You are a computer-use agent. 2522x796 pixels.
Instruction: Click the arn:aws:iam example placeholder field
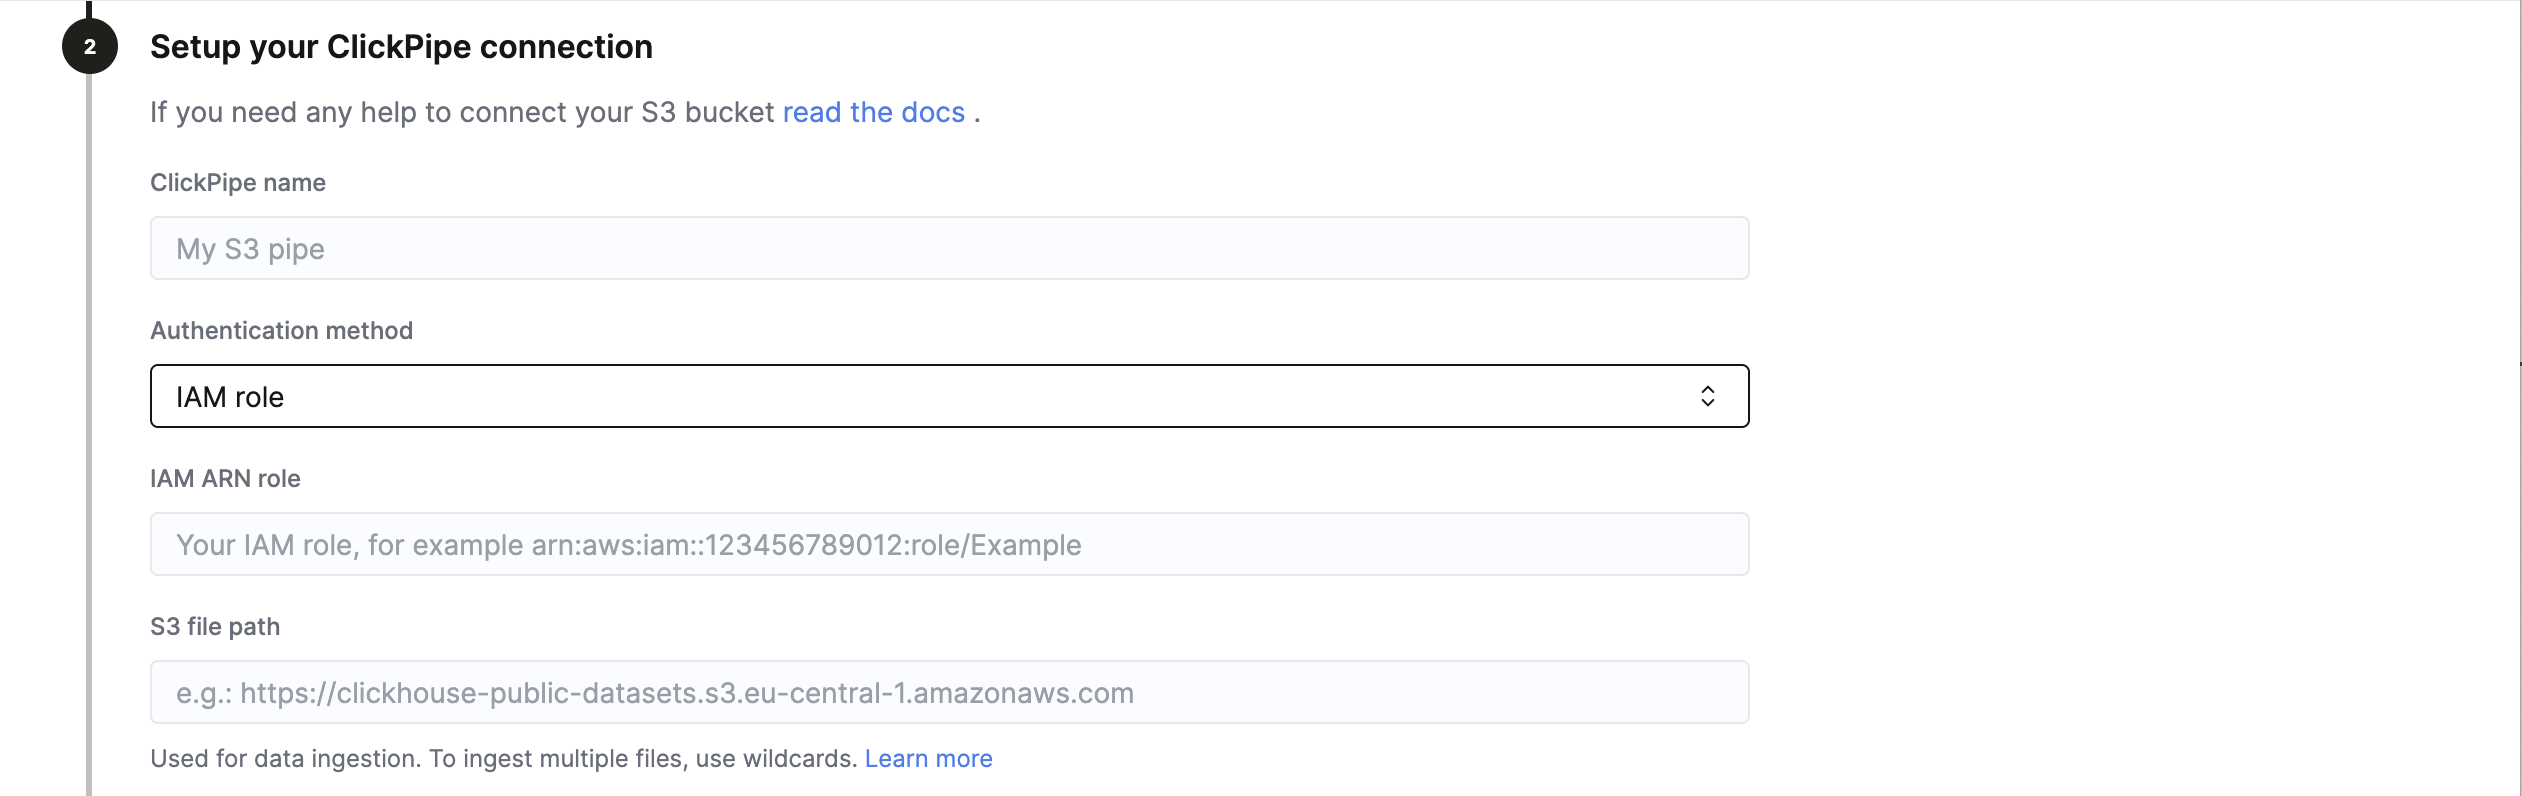tap(950, 543)
